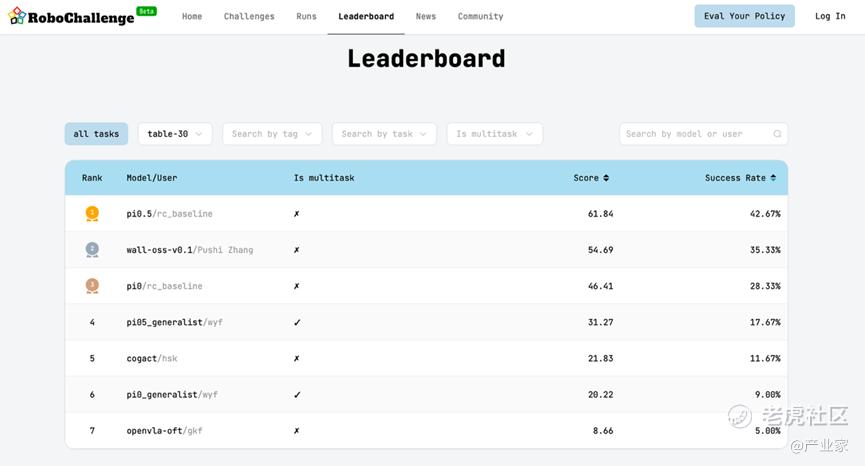Select the Leaderboard tab
Image resolution: width=865 pixels, height=466 pixels.
(x=366, y=17)
